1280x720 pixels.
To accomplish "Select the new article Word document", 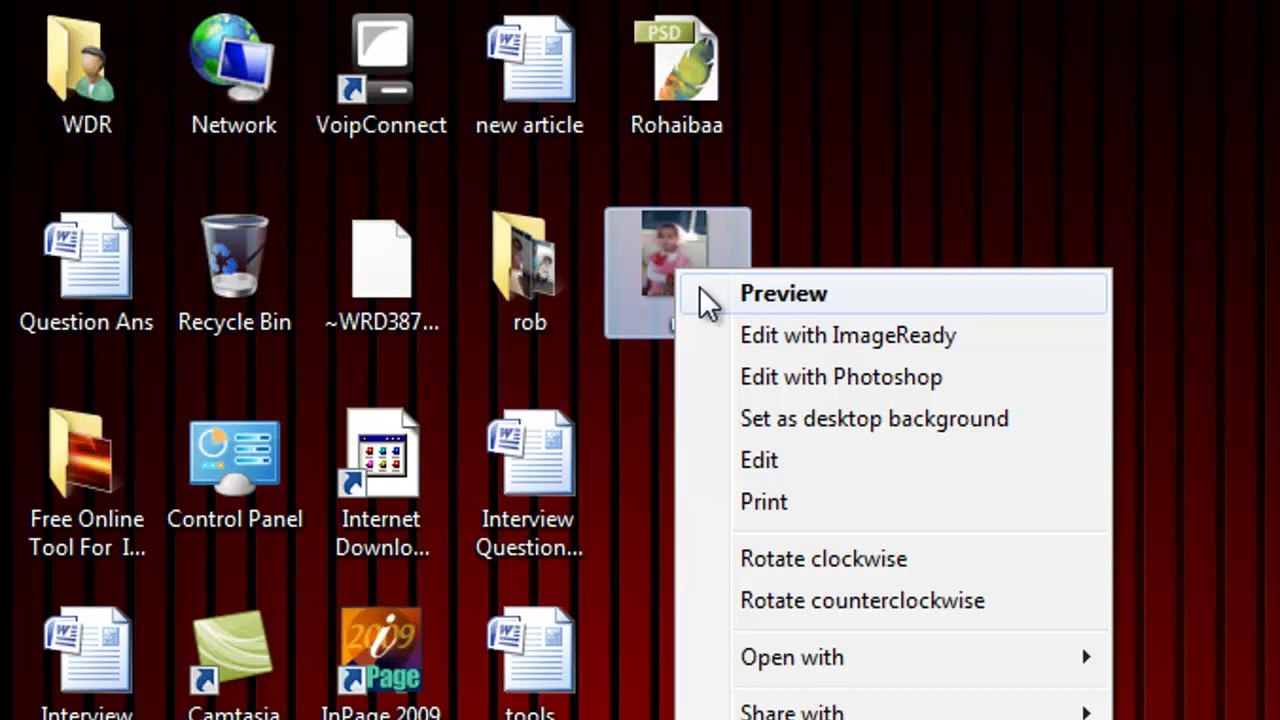I will (529, 60).
